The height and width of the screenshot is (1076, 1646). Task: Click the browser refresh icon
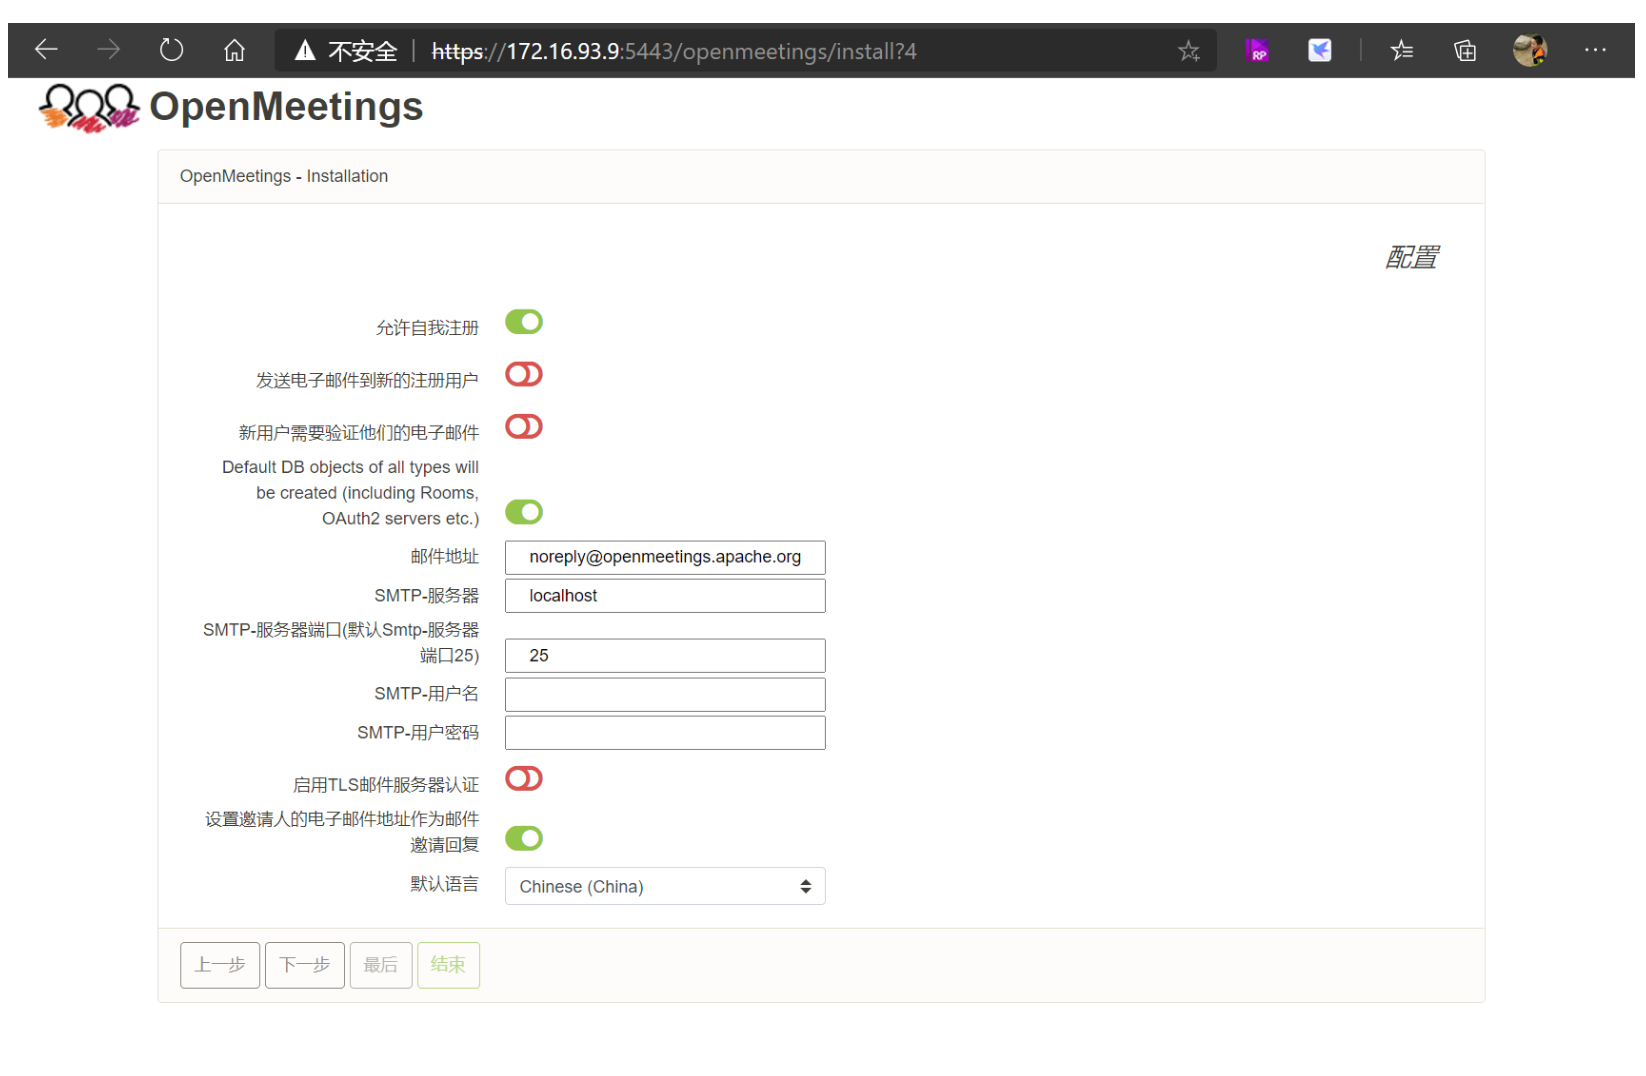pyautogui.click(x=171, y=50)
